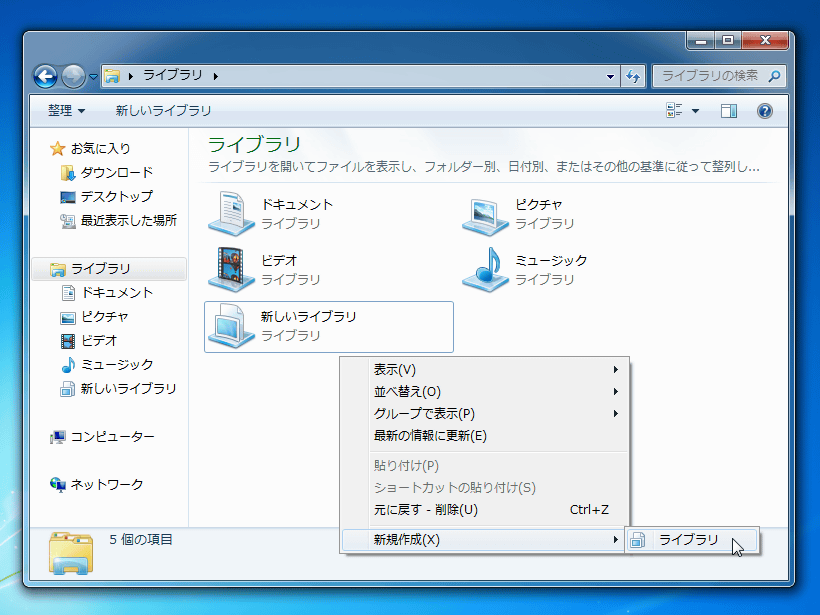The image size is (820, 615).
Task: Toggle the preview pane icon
Action: [x=728, y=111]
